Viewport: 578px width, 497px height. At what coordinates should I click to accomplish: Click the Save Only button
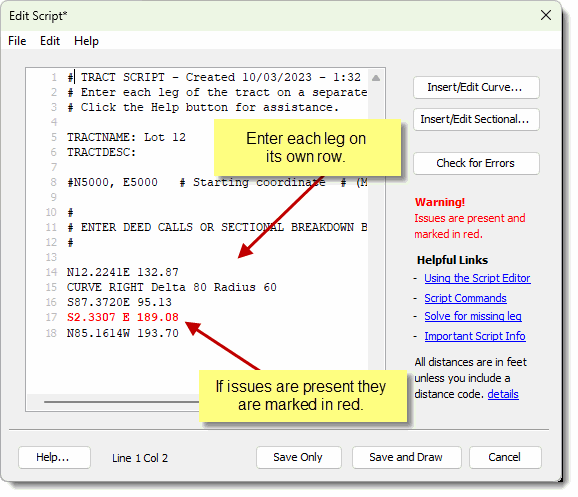[x=299, y=458]
